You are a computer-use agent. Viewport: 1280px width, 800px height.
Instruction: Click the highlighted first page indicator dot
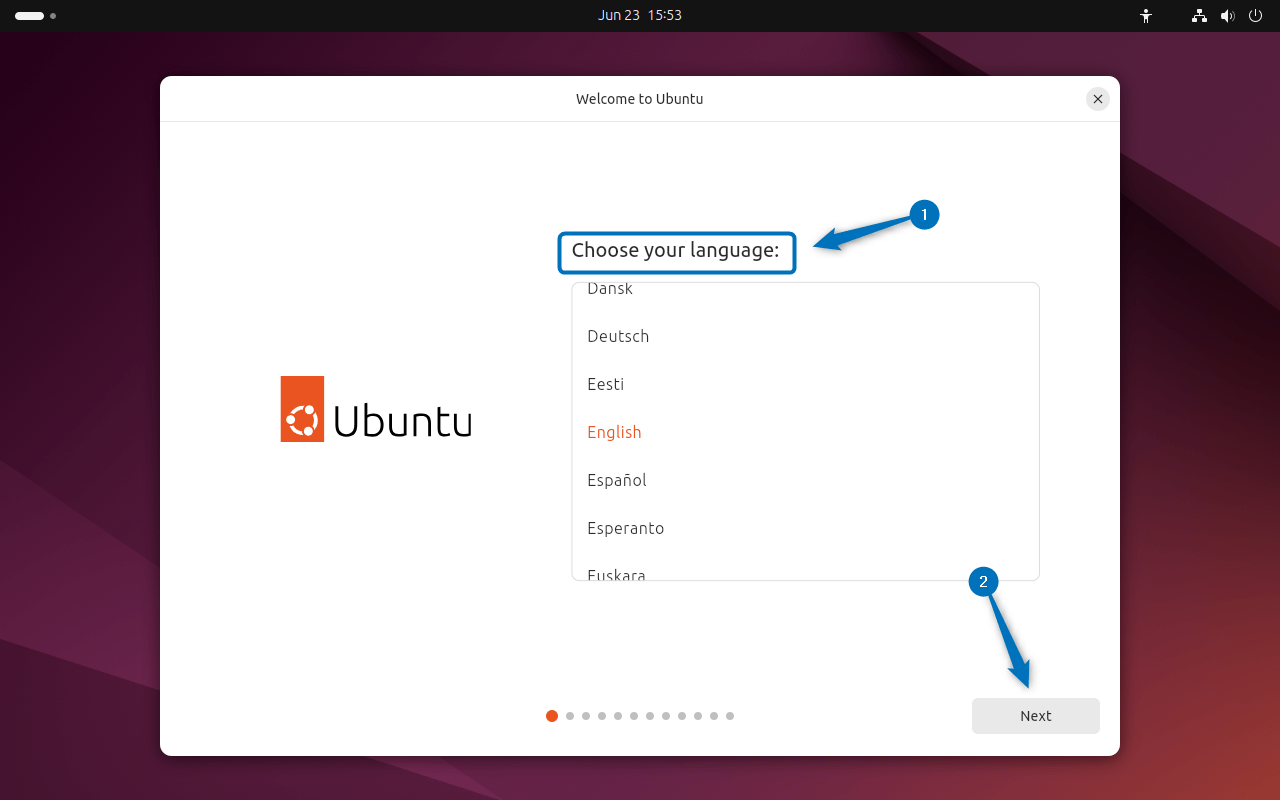pyautogui.click(x=552, y=716)
